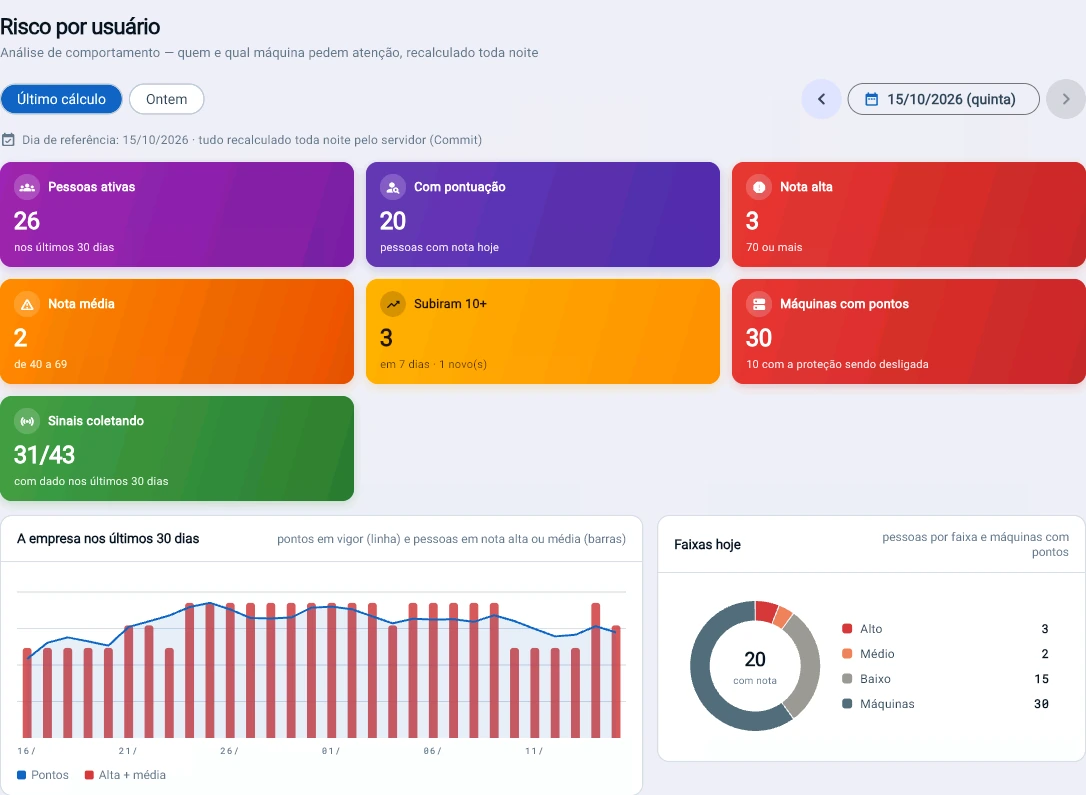Toggle the Pontos series in chart legend
Viewport: 1086px width, 795px height.
point(43,775)
